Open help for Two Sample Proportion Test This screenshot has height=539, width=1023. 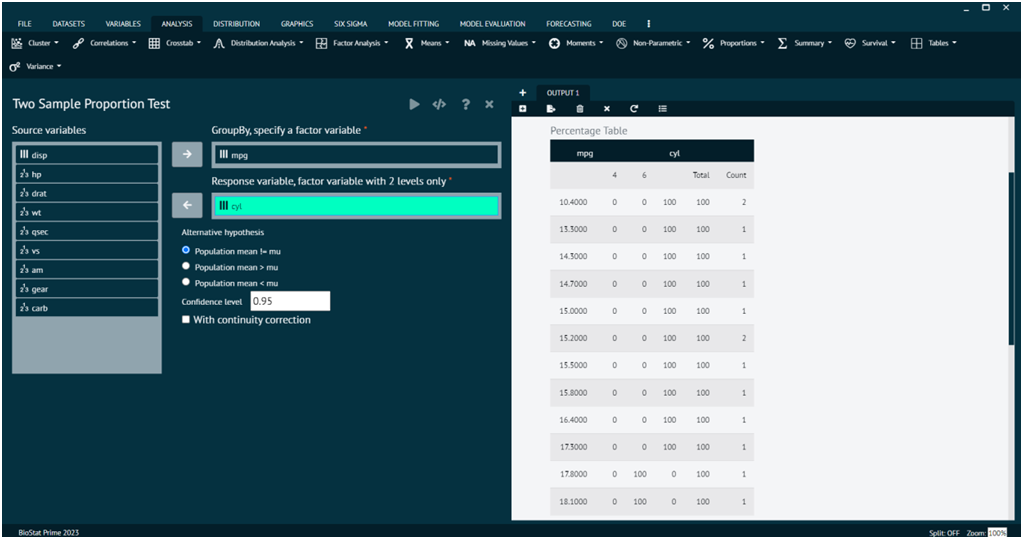pyautogui.click(x=465, y=104)
